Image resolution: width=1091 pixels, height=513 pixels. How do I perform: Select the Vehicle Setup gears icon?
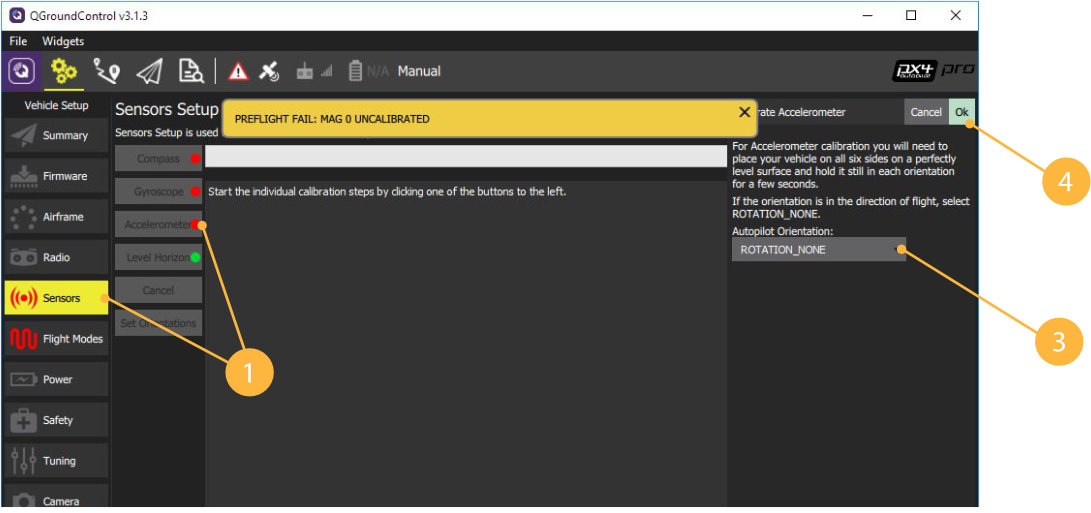point(63,72)
